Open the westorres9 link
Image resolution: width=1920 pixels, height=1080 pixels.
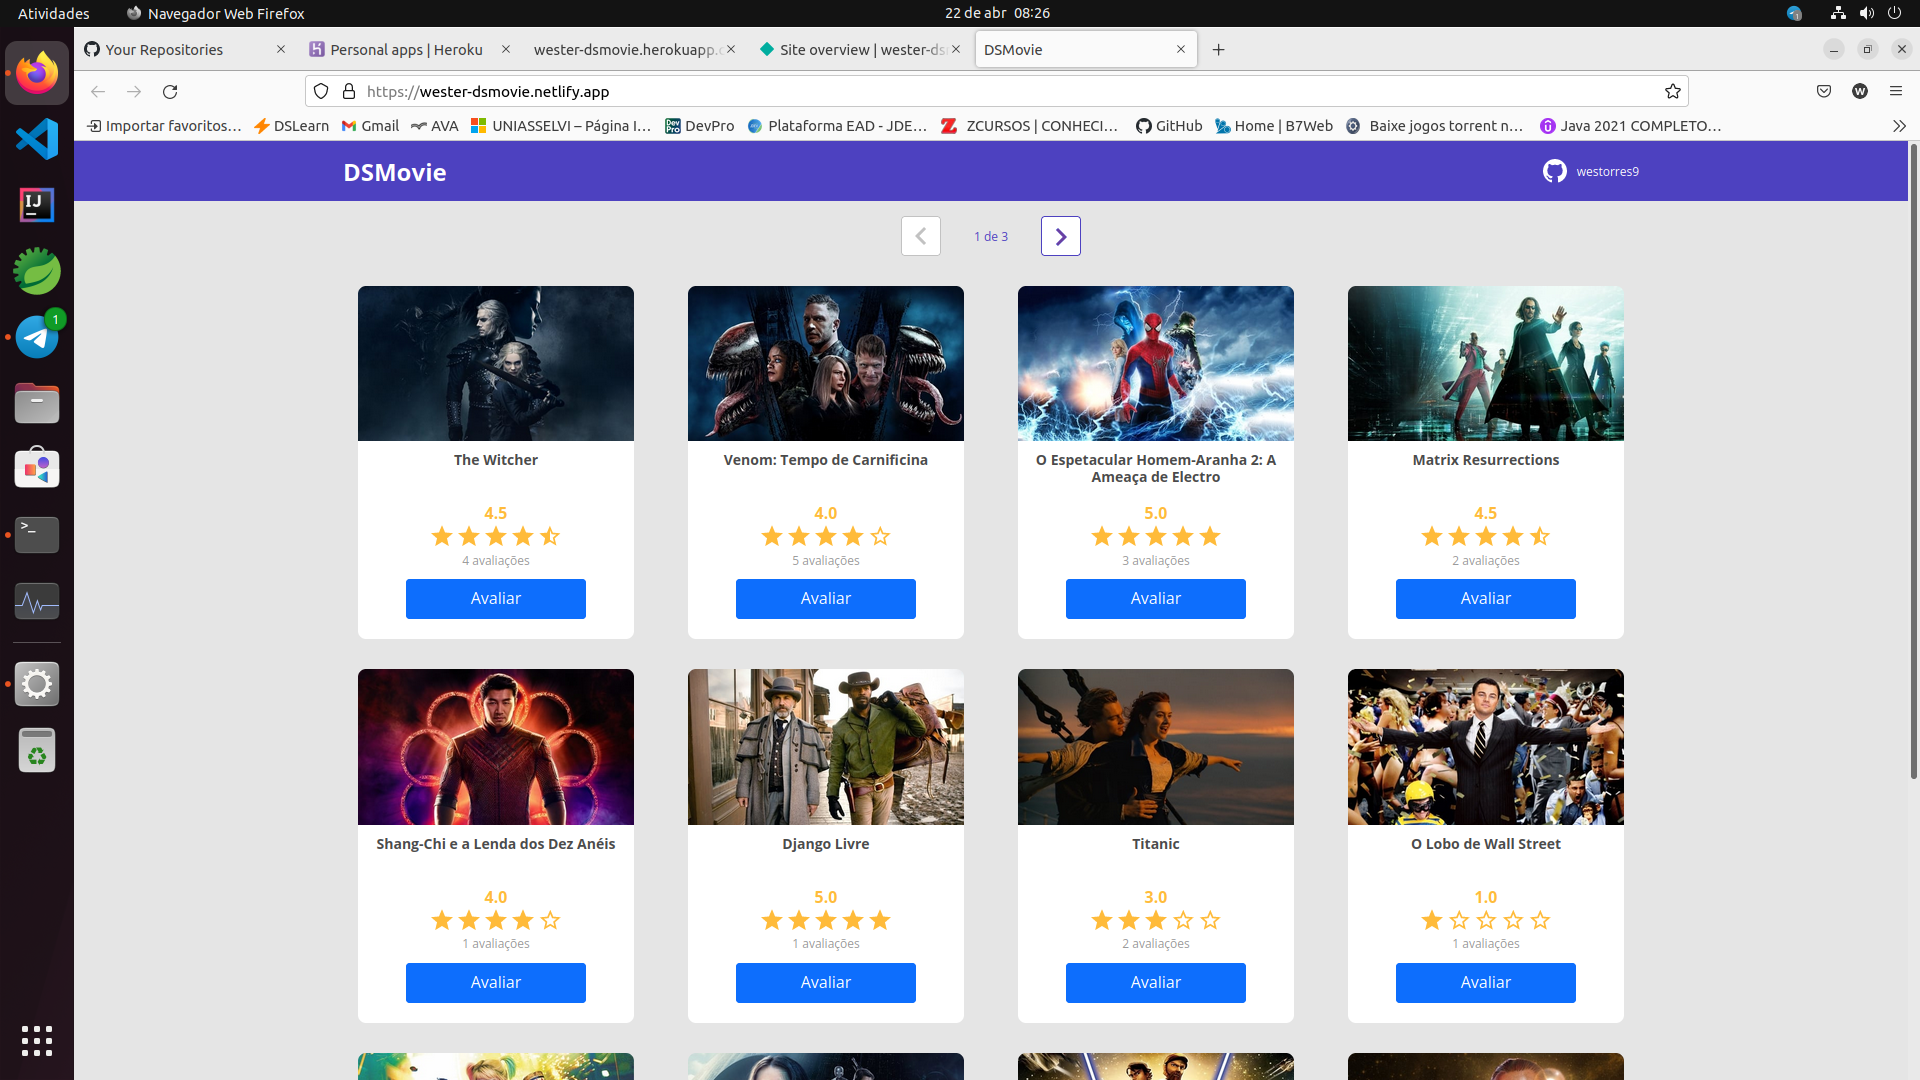tap(1607, 171)
